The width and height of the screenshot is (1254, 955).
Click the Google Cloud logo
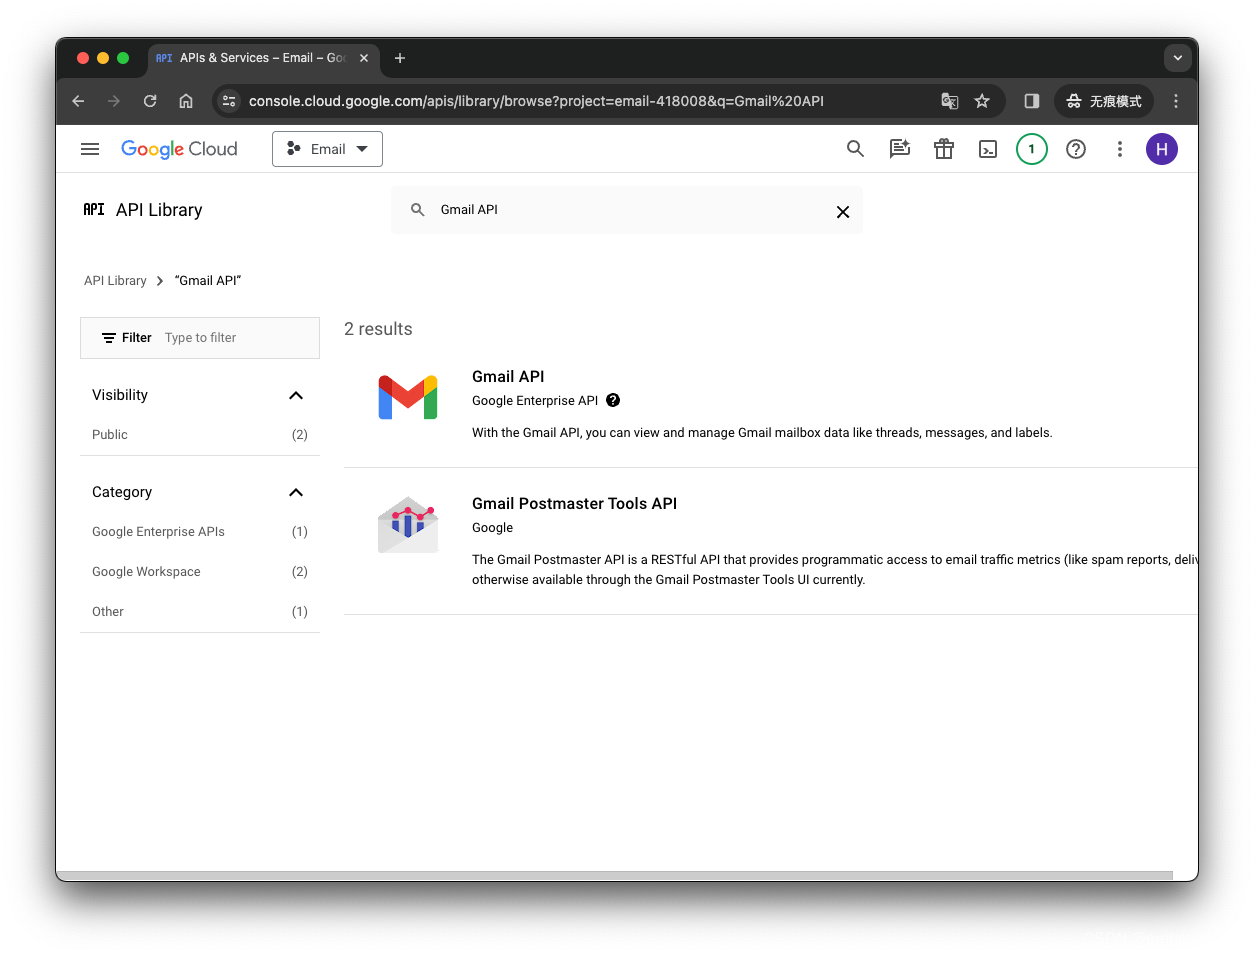pyautogui.click(x=179, y=149)
